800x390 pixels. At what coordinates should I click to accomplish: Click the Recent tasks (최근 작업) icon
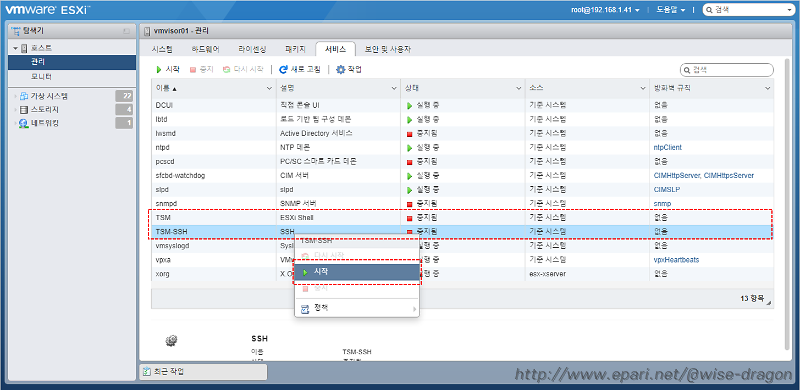147,372
